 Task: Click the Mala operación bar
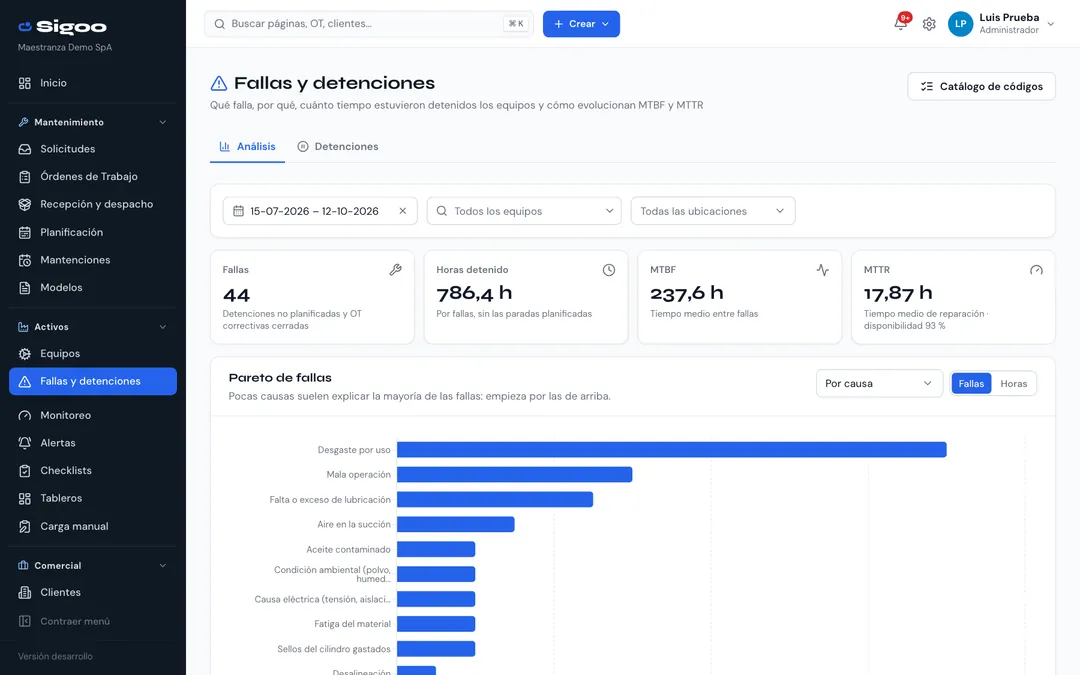coord(515,475)
